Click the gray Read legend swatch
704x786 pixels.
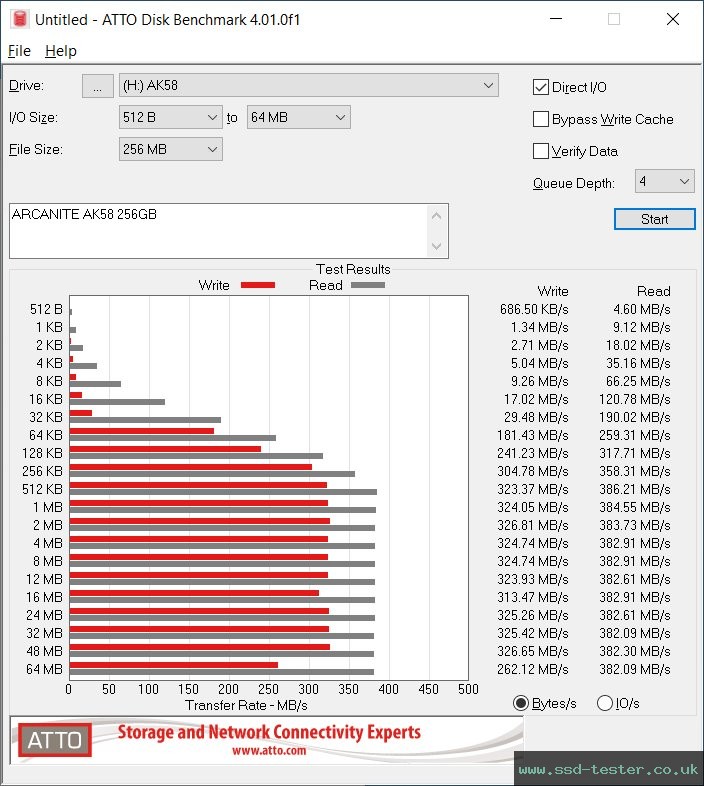pos(368,285)
